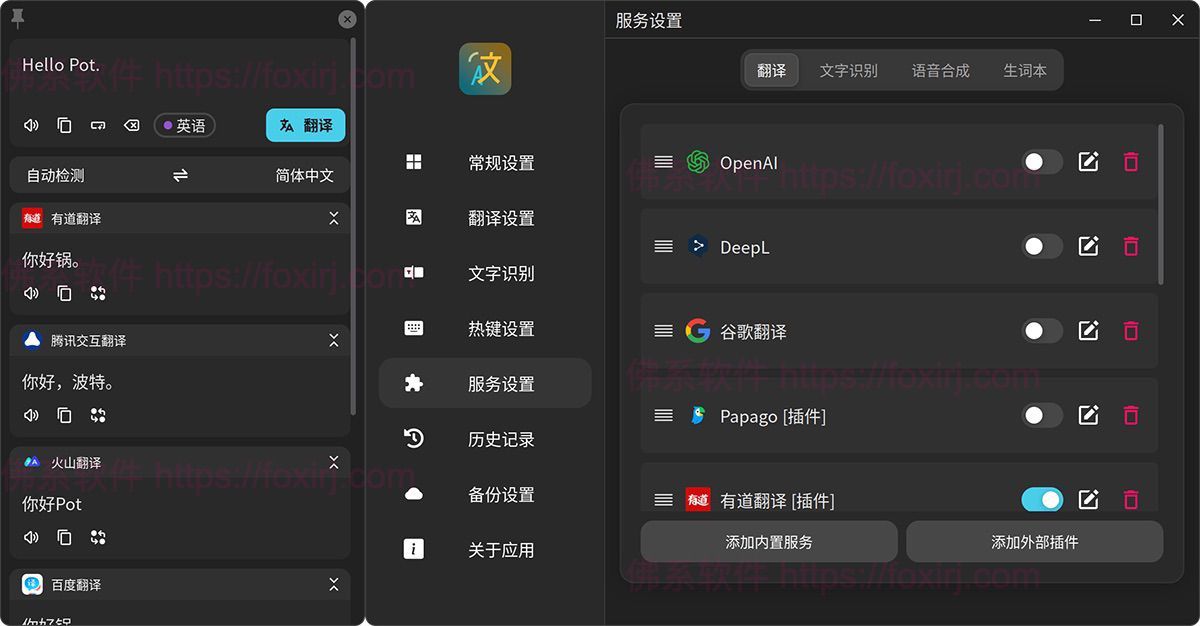Swap source and target languages

pos(180,175)
